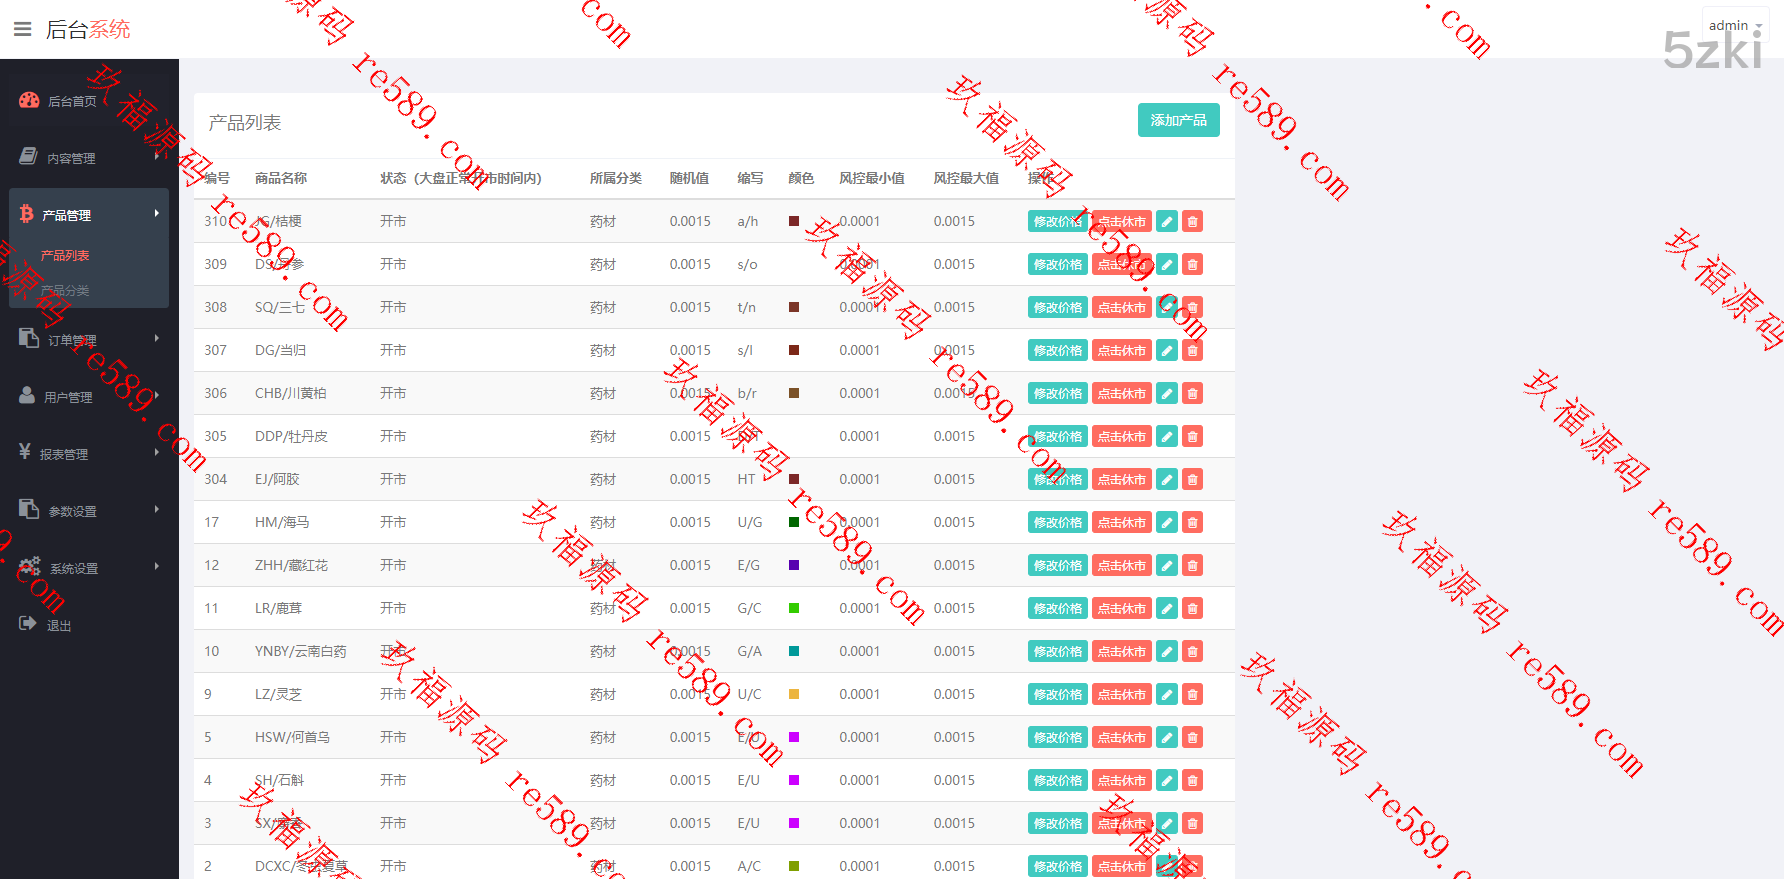
Task: Click the 退出 logout icon in sidebar
Action: (x=28, y=624)
